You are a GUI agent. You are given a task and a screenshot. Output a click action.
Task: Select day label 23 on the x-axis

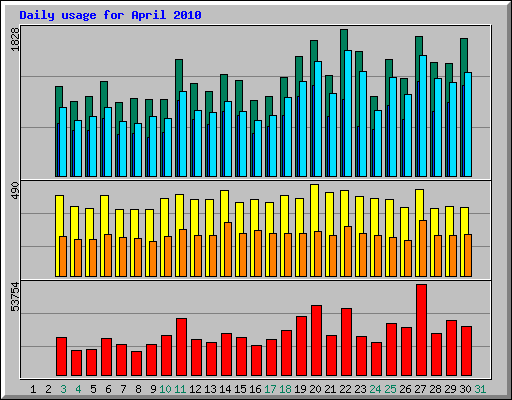[360, 389]
